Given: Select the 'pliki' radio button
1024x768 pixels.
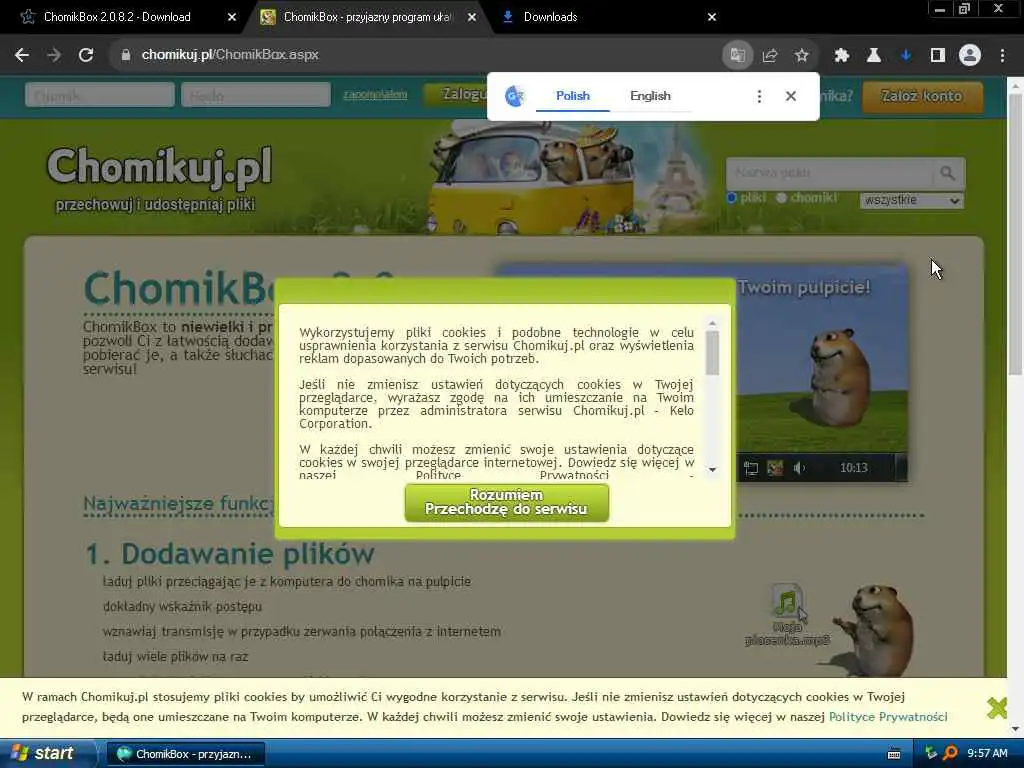Looking at the screenshot, I should pos(732,198).
